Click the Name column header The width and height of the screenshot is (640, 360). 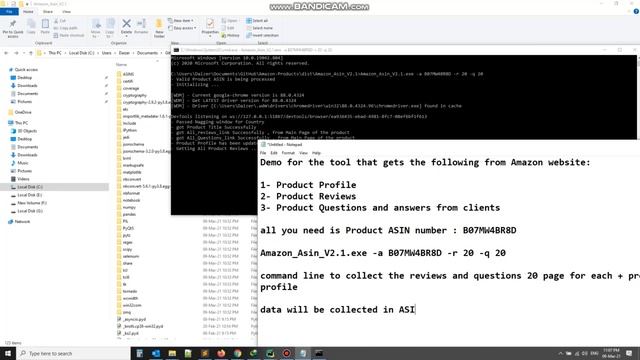121,64
